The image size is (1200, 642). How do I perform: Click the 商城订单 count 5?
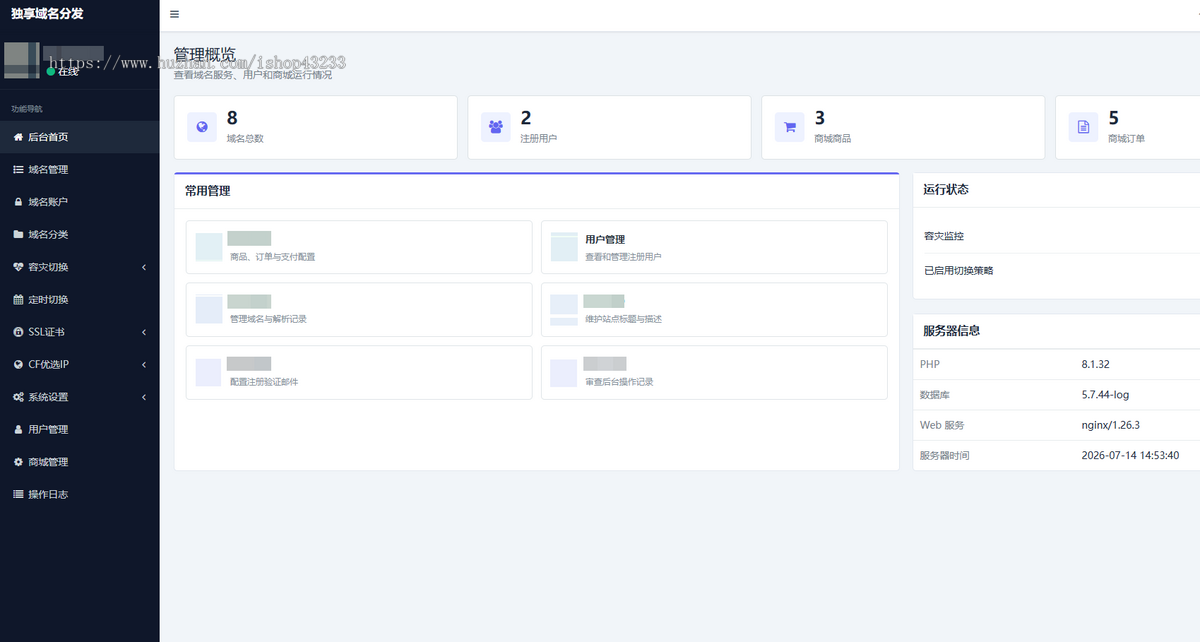point(1114,118)
